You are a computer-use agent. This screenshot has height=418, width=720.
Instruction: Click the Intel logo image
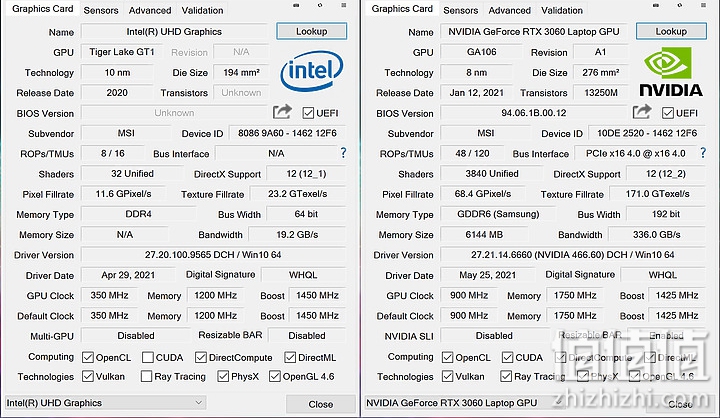(312, 71)
